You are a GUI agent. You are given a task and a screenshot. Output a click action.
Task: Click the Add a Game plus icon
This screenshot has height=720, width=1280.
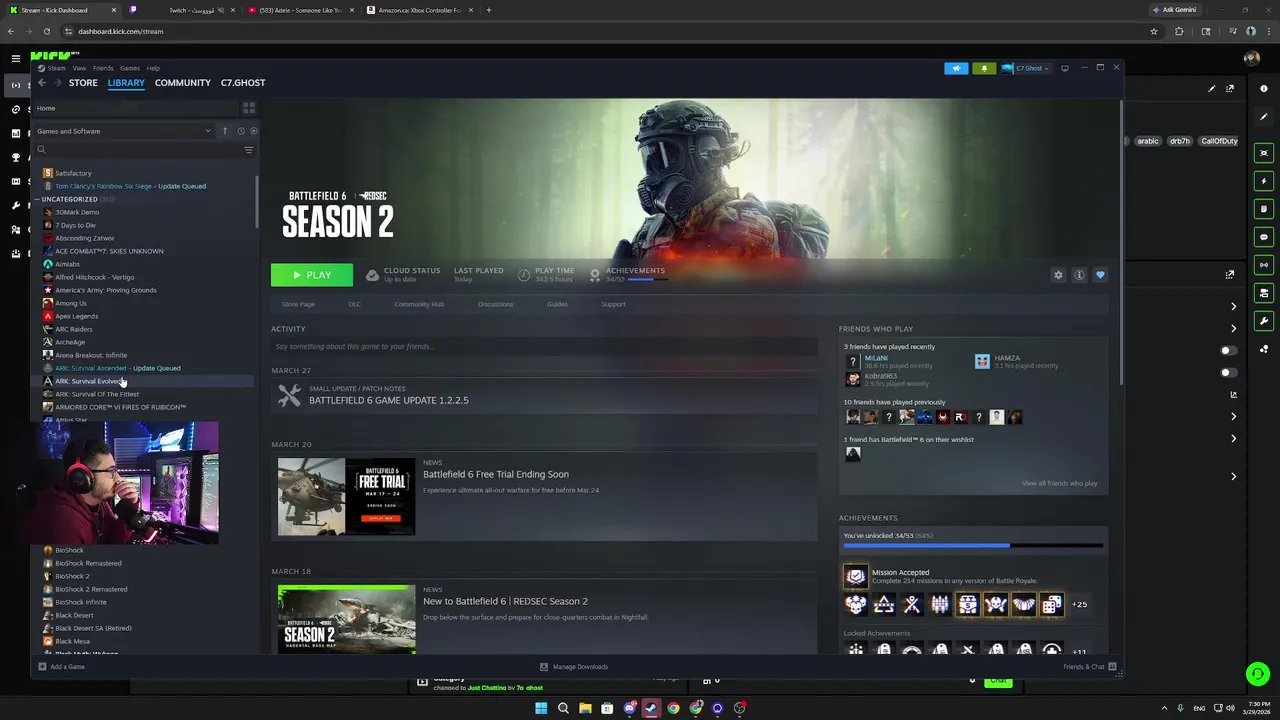(x=42, y=666)
